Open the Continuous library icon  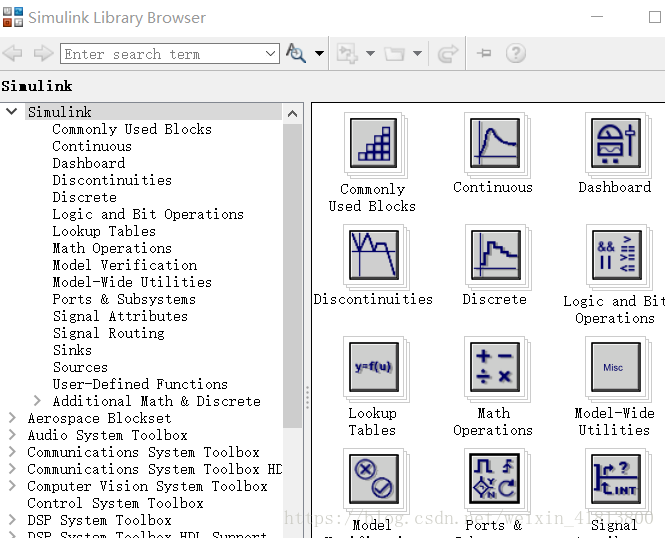point(495,143)
